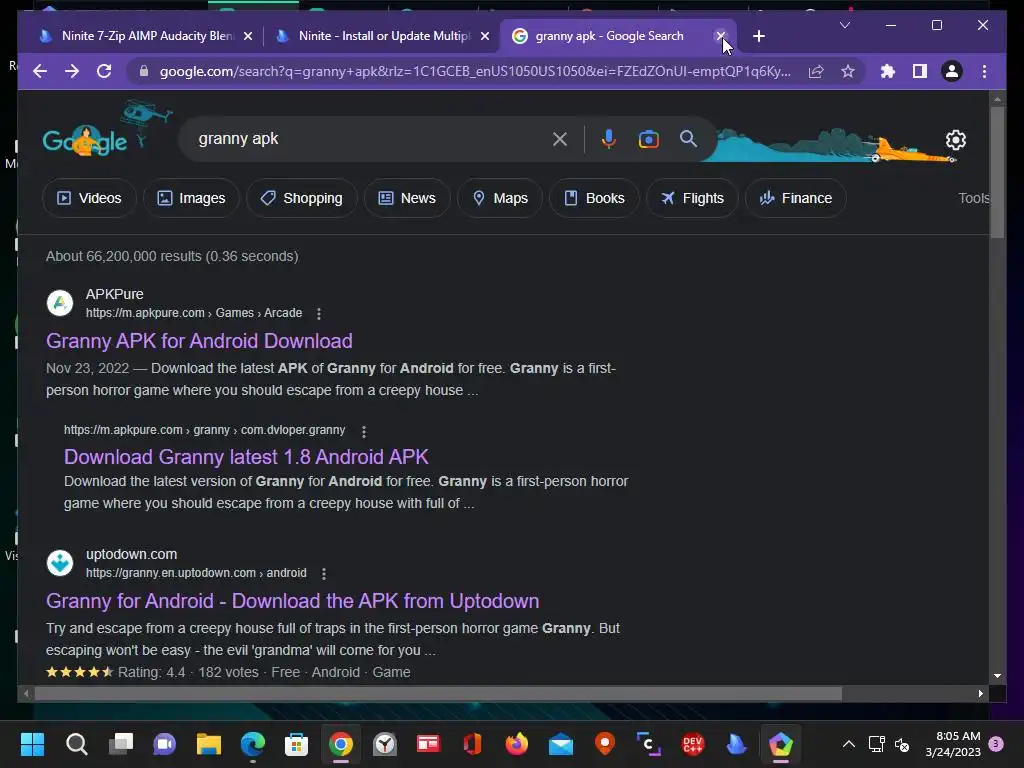This screenshot has width=1024, height=768.
Task: Reload the Google search page
Action: (x=104, y=71)
